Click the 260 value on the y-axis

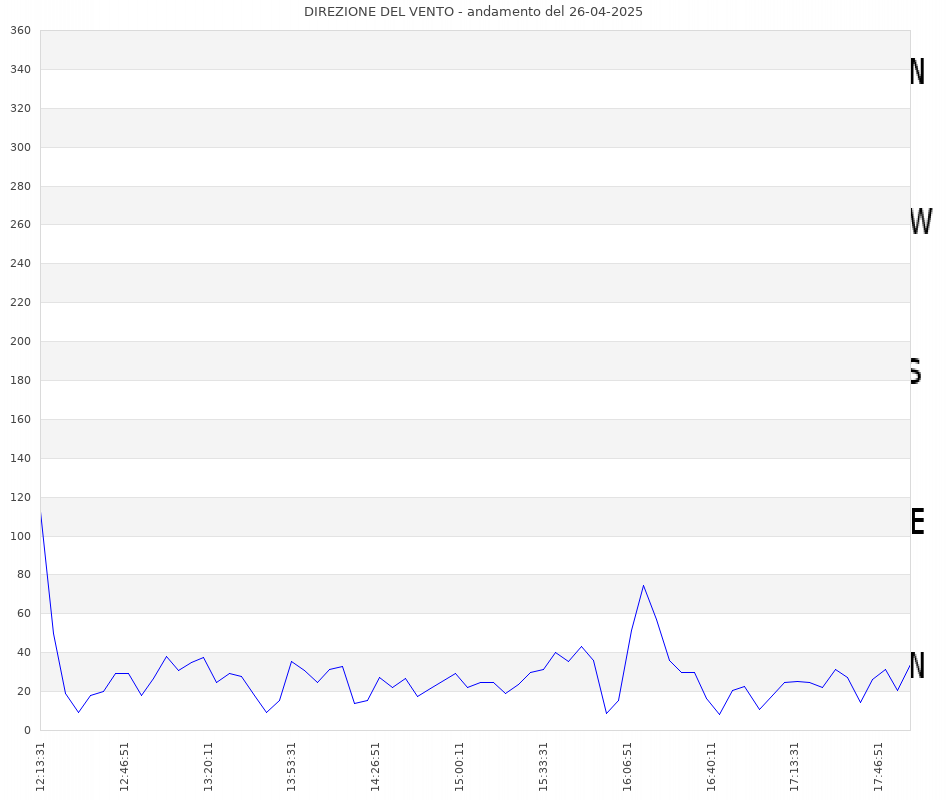[20, 225]
